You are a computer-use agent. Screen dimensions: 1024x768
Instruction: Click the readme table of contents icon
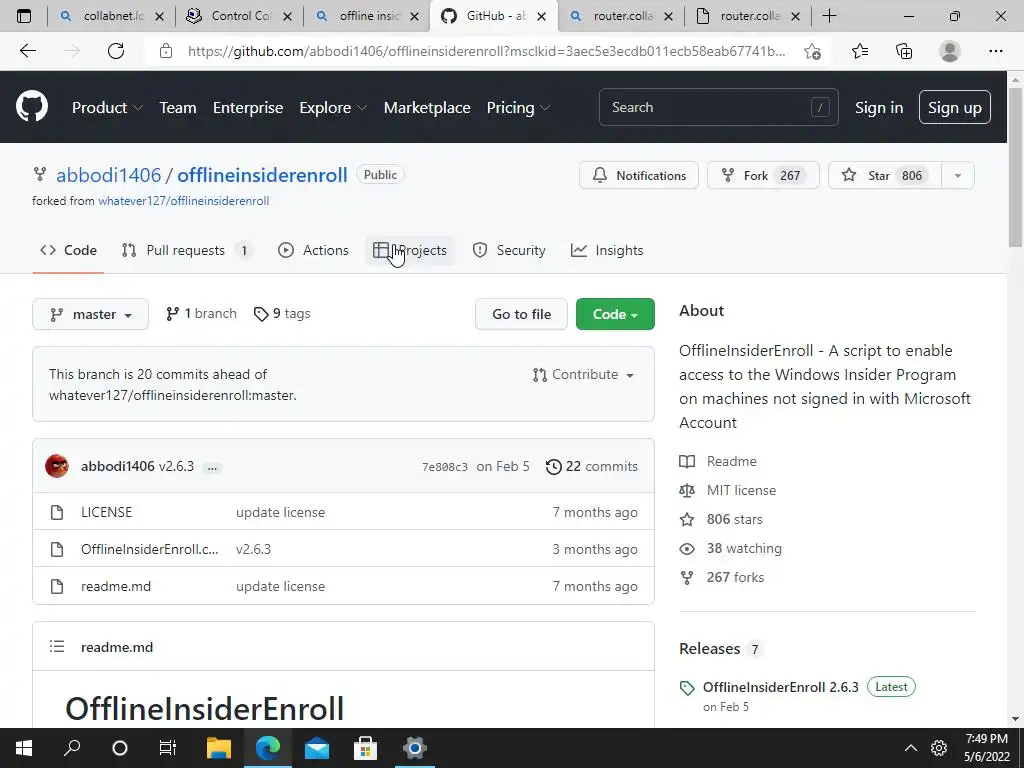(57, 647)
